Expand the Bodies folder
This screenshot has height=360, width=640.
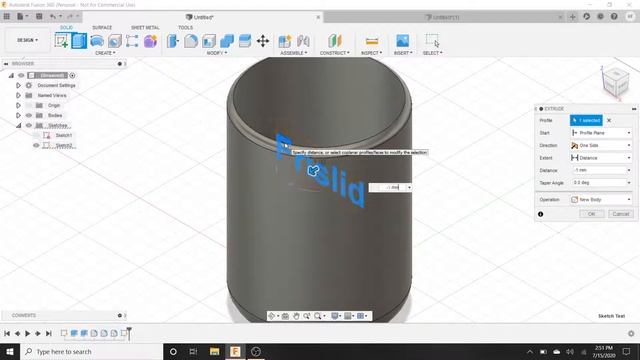18,116
